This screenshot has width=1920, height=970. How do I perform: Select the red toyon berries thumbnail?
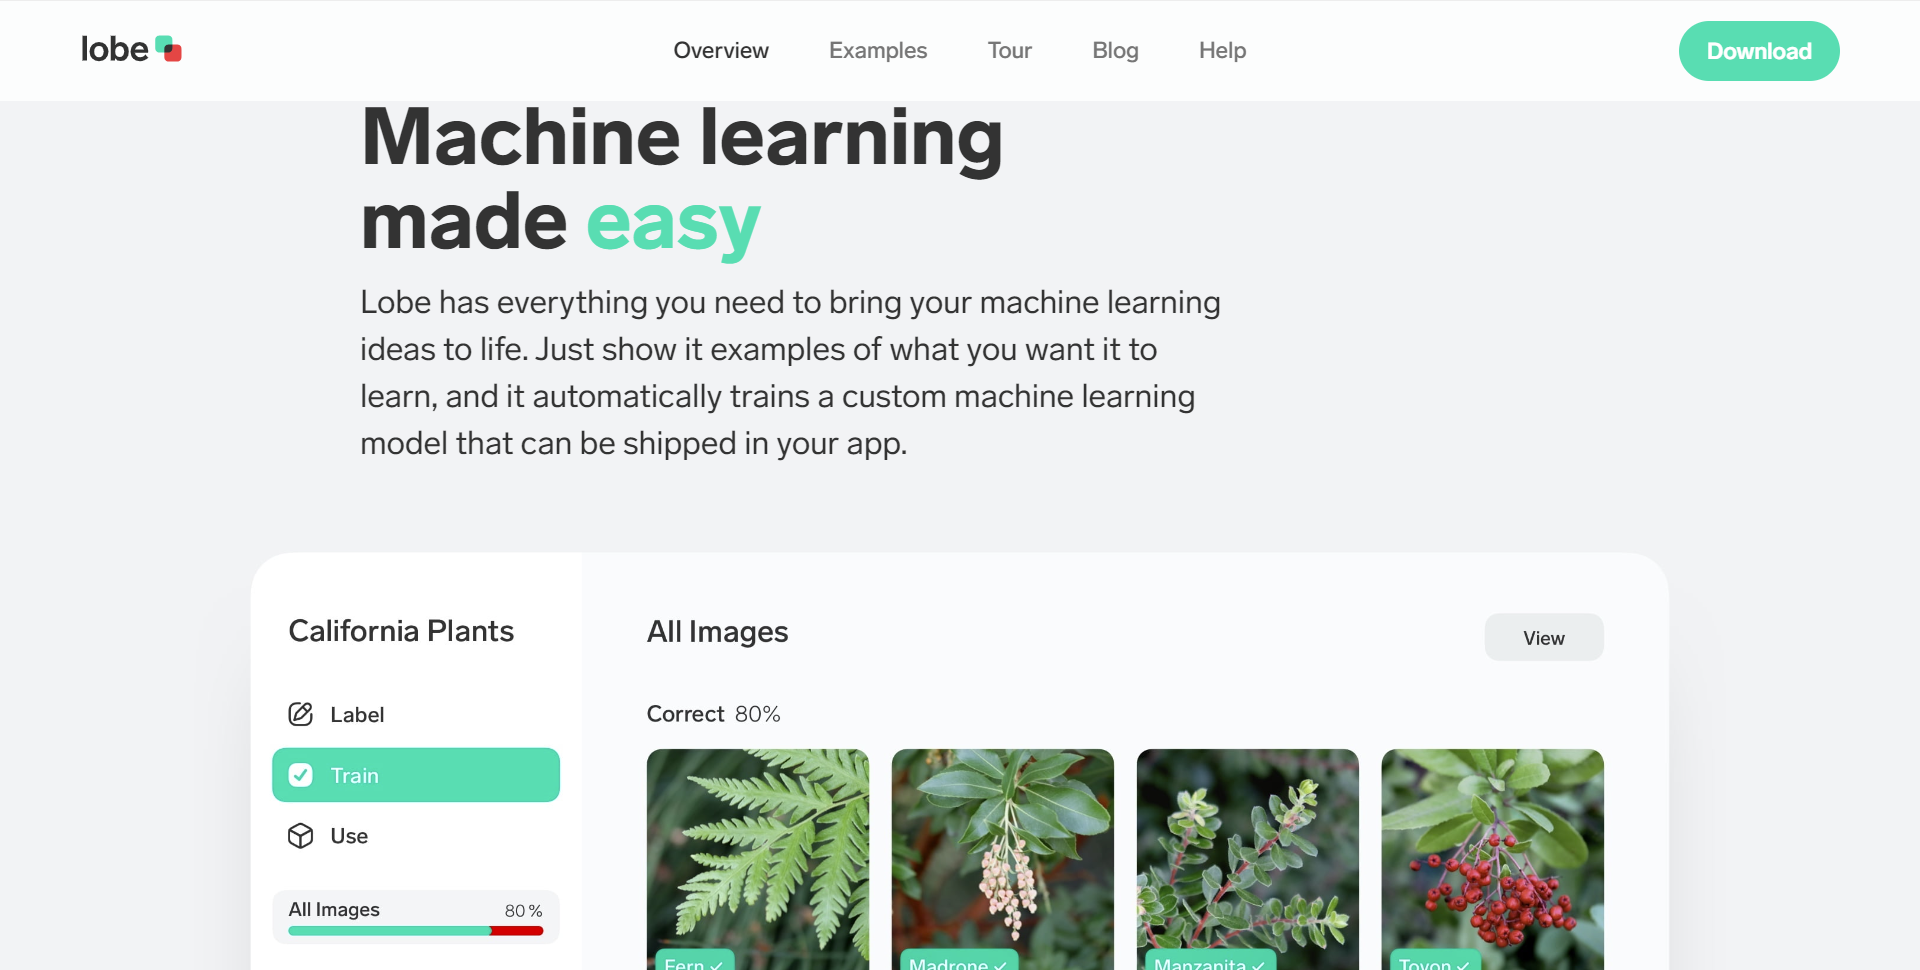1493,859
